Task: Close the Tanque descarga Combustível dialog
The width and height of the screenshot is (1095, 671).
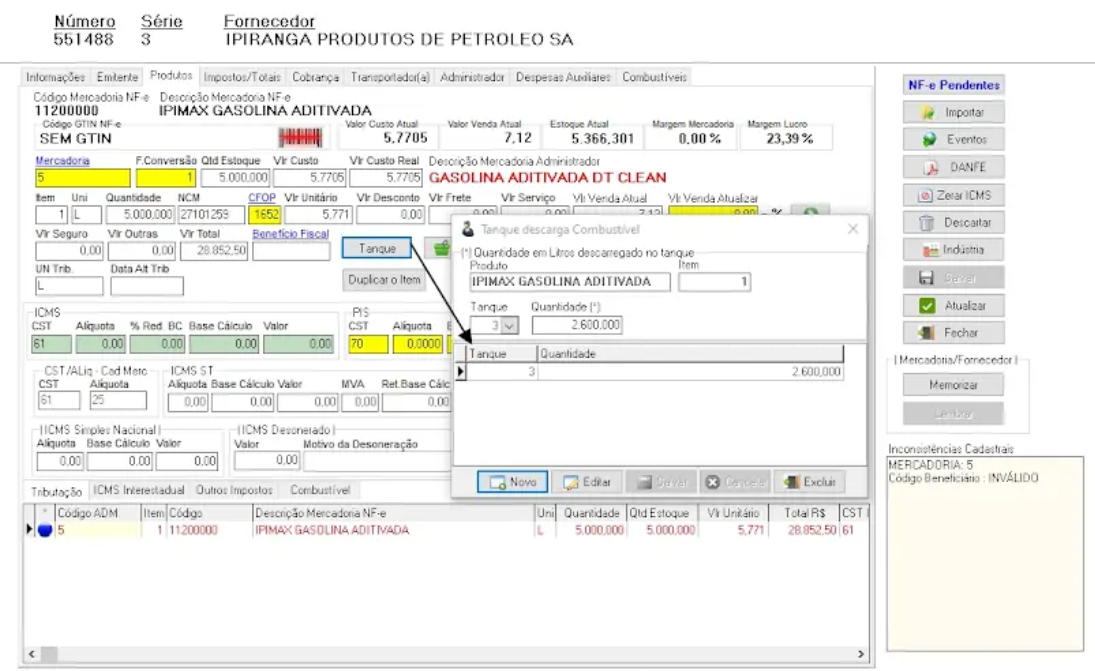Action: tap(853, 229)
